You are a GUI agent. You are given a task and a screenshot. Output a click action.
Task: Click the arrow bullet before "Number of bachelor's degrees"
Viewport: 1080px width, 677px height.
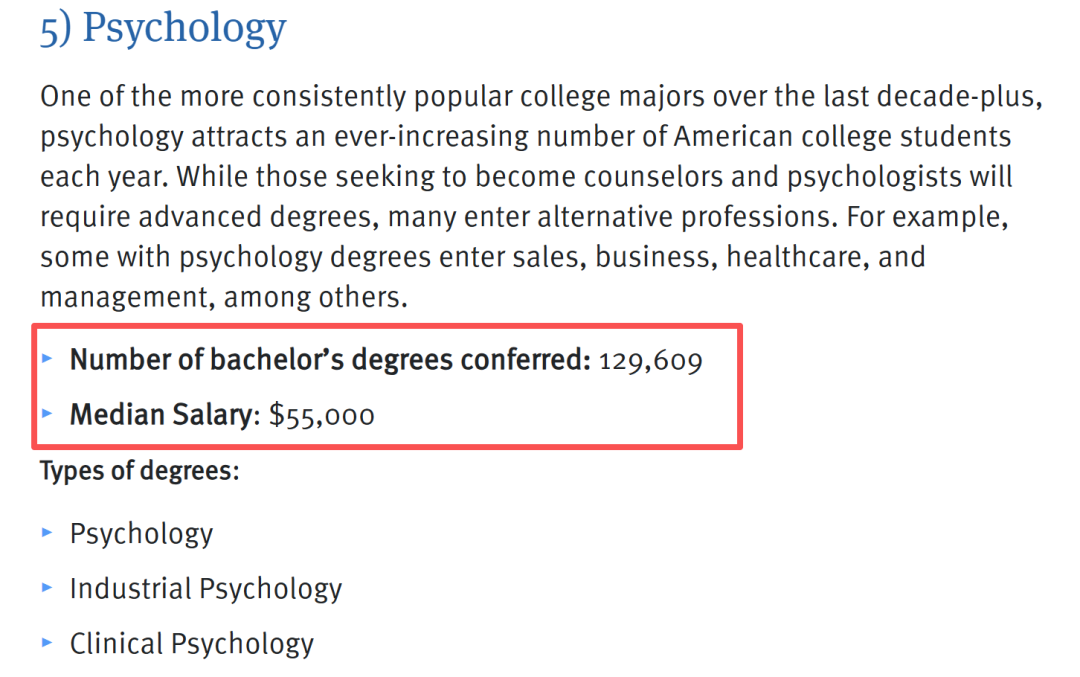click(48, 358)
